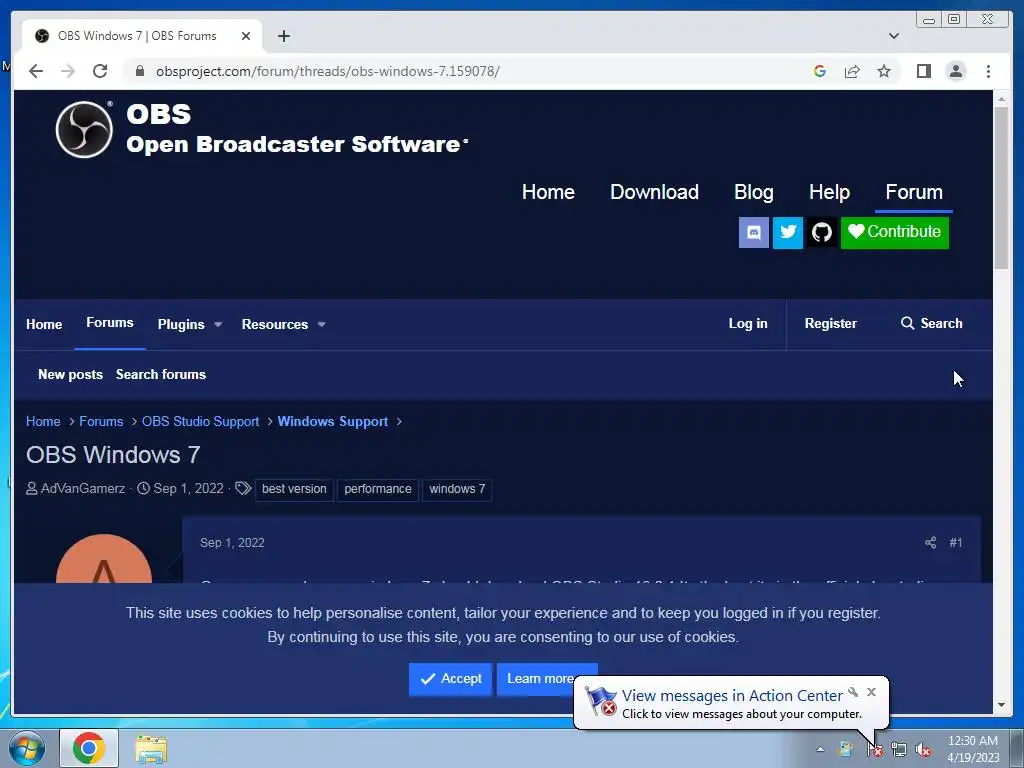Screen dimensions: 1024x768
Task: Click the share icon on post #1
Action: [x=931, y=543]
